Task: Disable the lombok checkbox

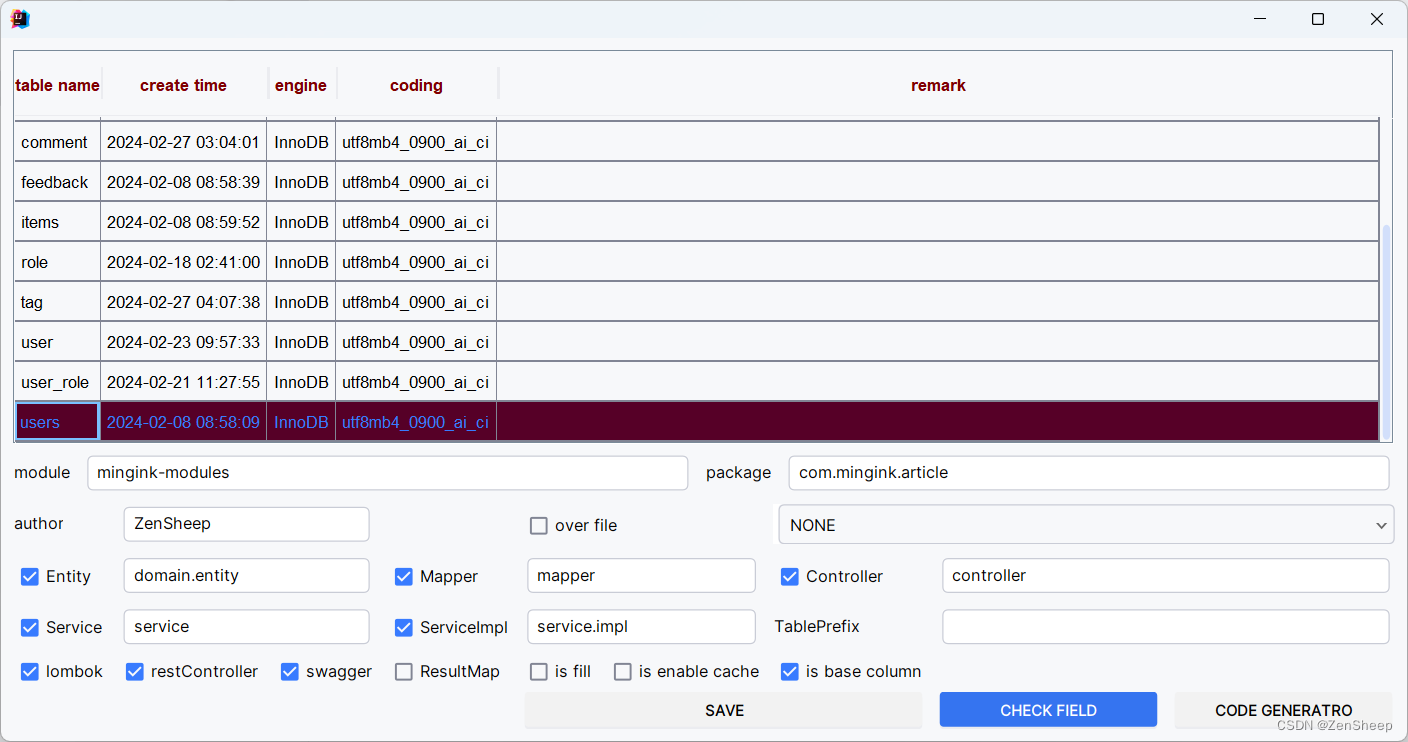Action: (30, 671)
